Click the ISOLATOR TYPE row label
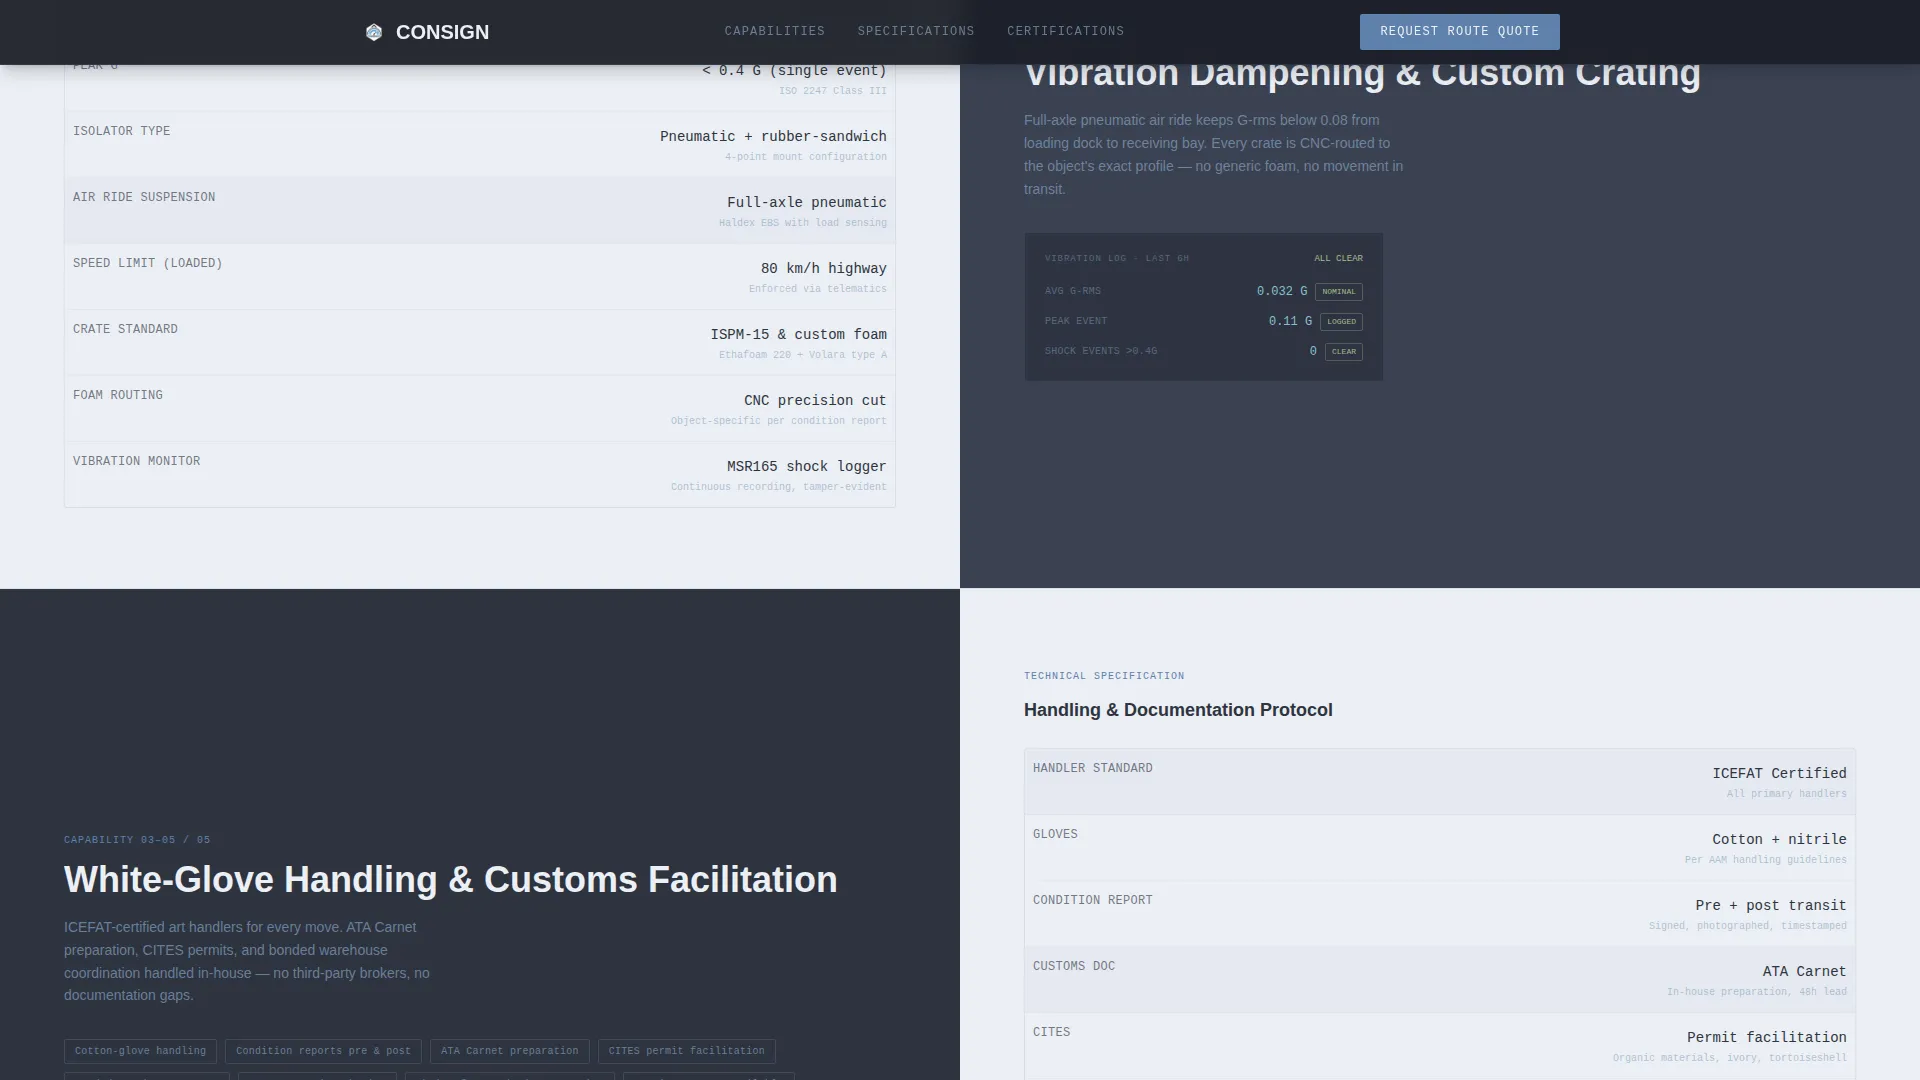Image resolution: width=1920 pixels, height=1080 pixels. pyautogui.click(x=121, y=131)
